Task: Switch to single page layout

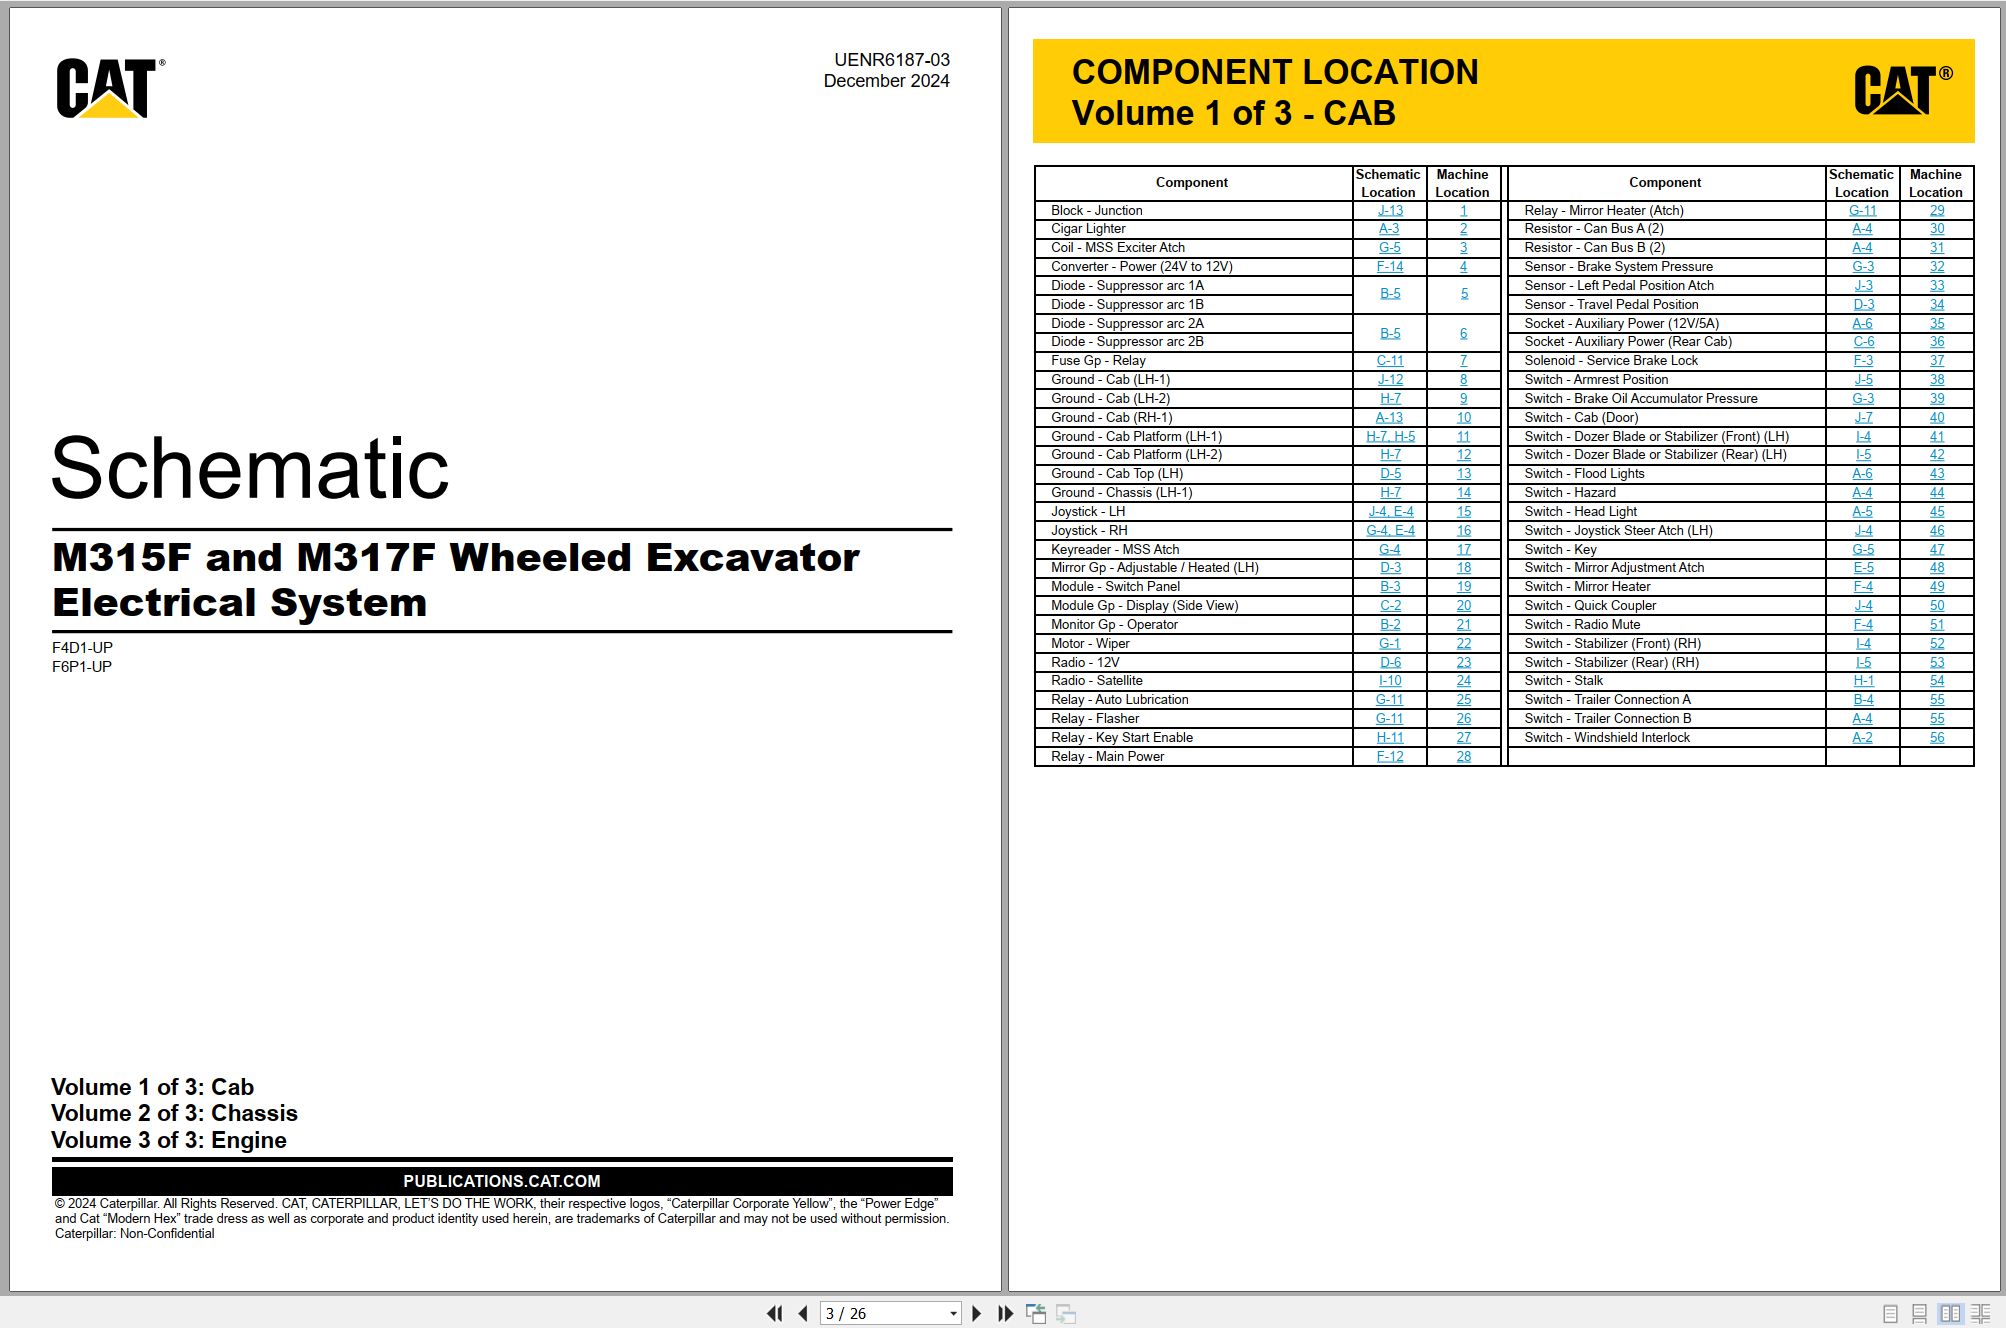Action: (1889, 1314)
